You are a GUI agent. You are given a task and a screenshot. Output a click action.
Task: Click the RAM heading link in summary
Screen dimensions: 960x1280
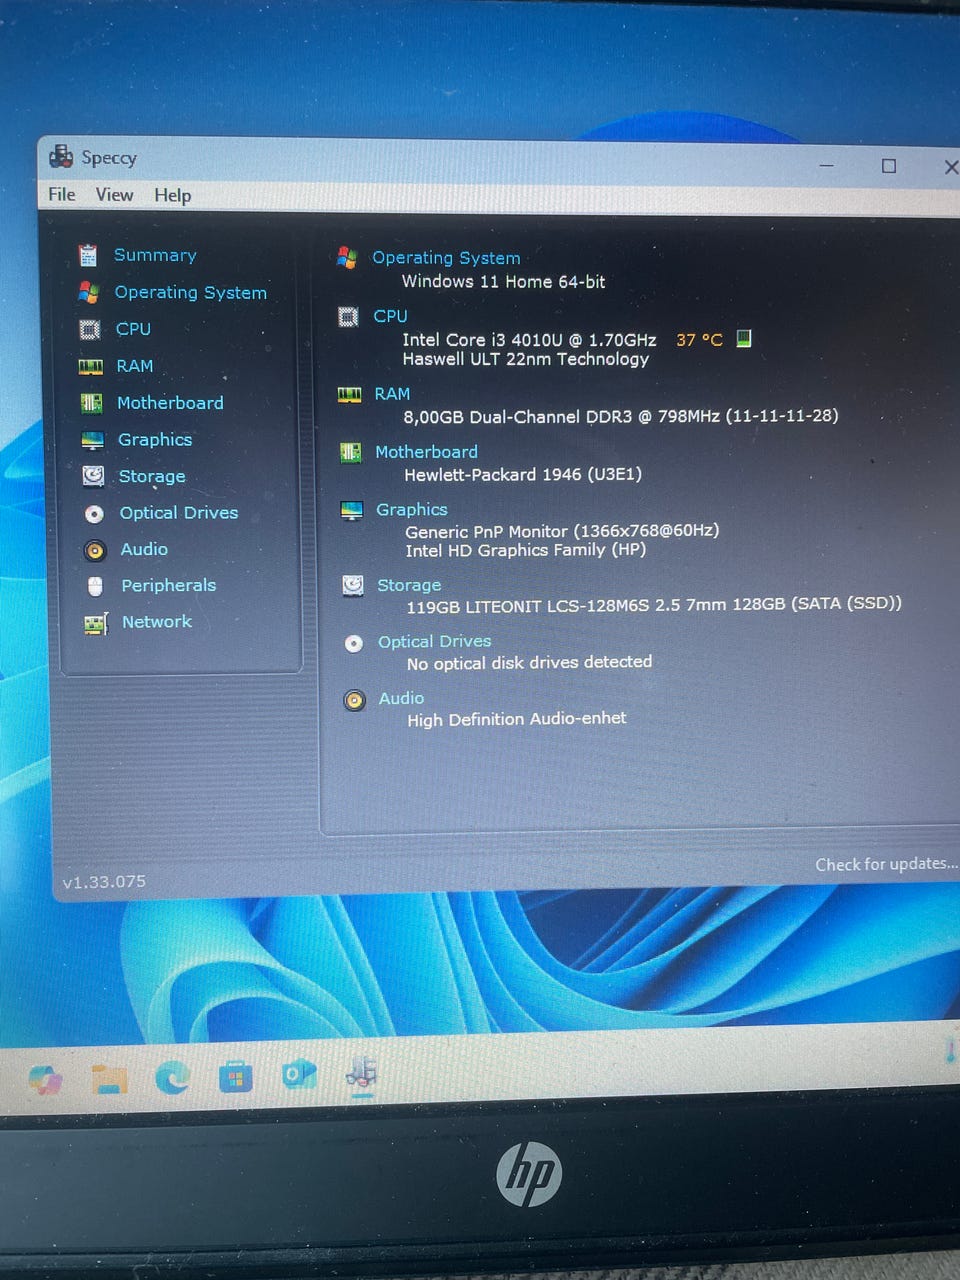tap(392, 394)
